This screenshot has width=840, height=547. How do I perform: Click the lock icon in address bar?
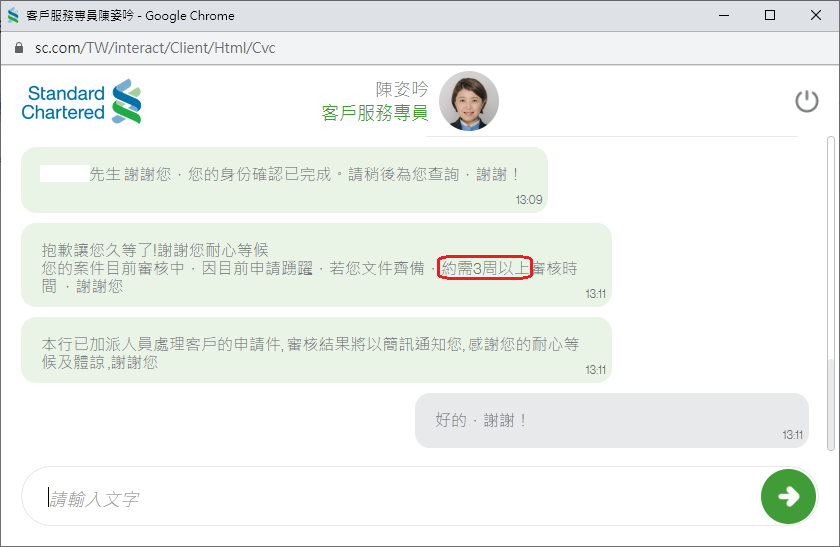[19, 48]
